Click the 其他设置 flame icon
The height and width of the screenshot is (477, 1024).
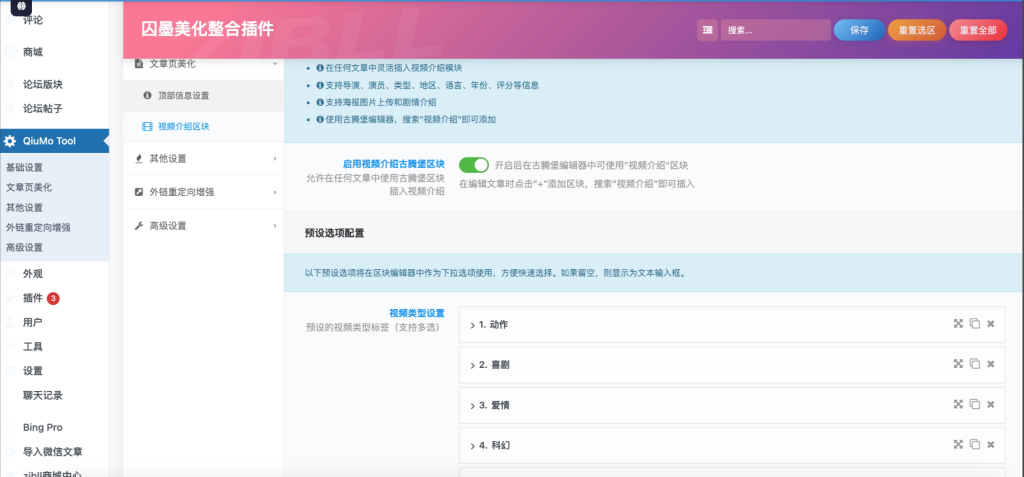138,159
